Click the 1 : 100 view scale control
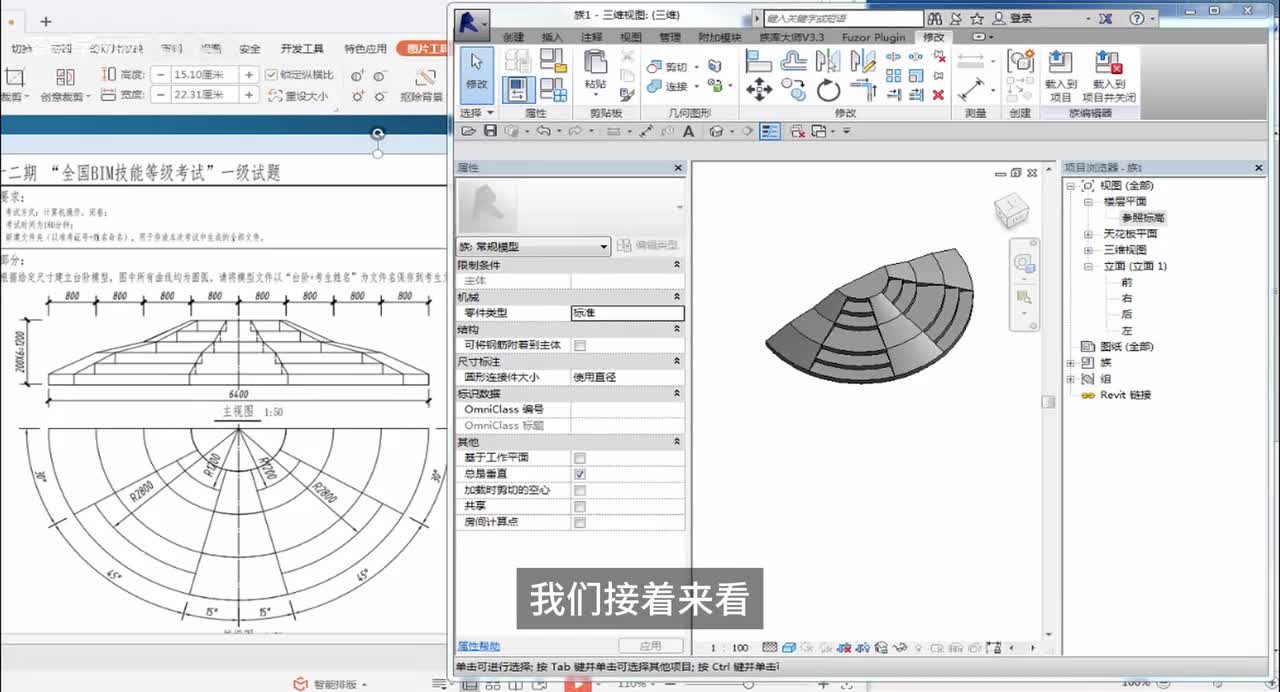1280x692 pixels. (x=729, y=648)
